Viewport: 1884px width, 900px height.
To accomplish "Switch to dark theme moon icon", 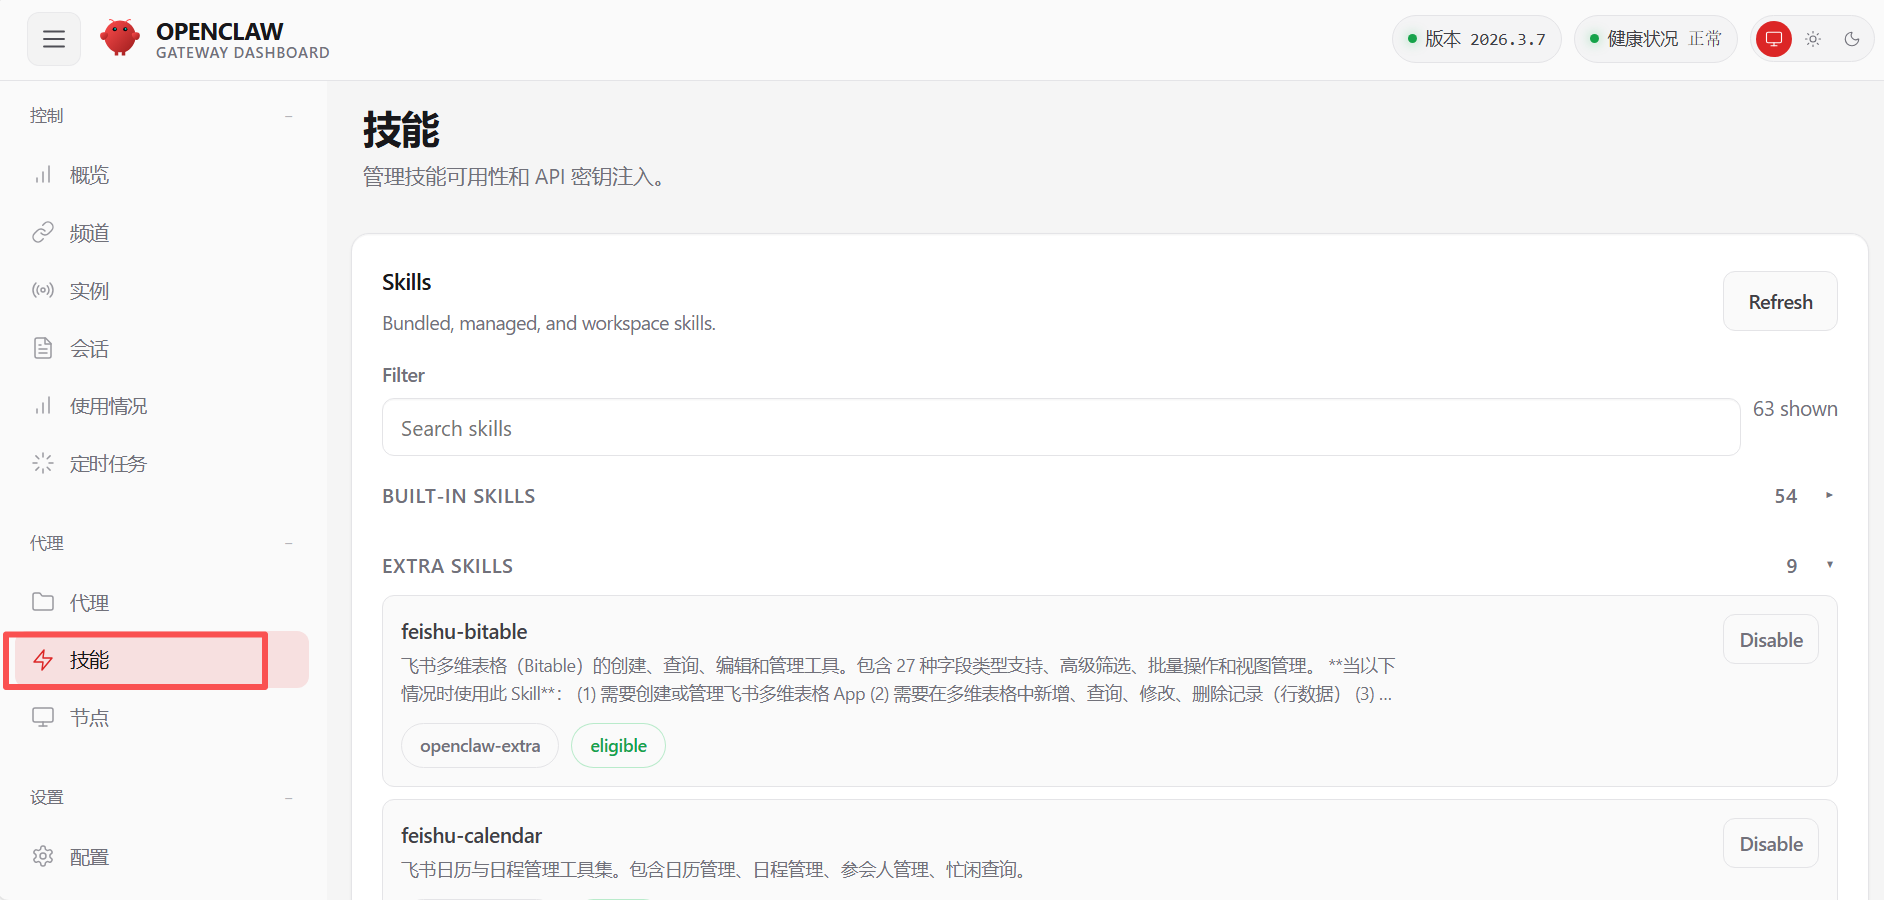I will pyautogui.click(x=1852, y=39).
